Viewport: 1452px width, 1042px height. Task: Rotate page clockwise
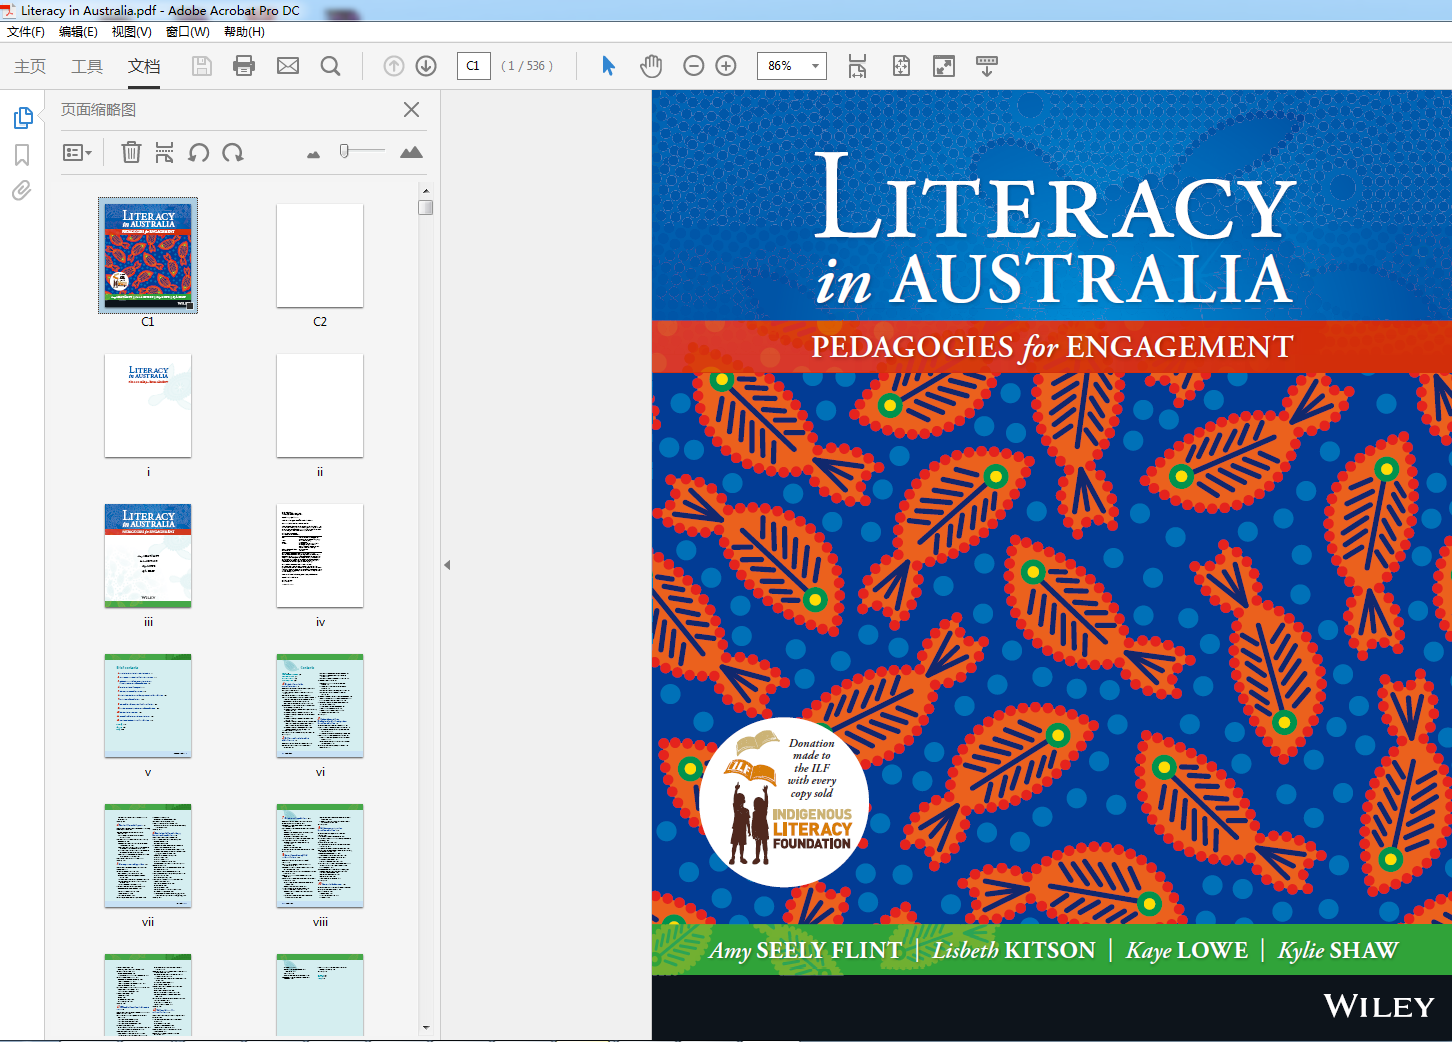232,152
